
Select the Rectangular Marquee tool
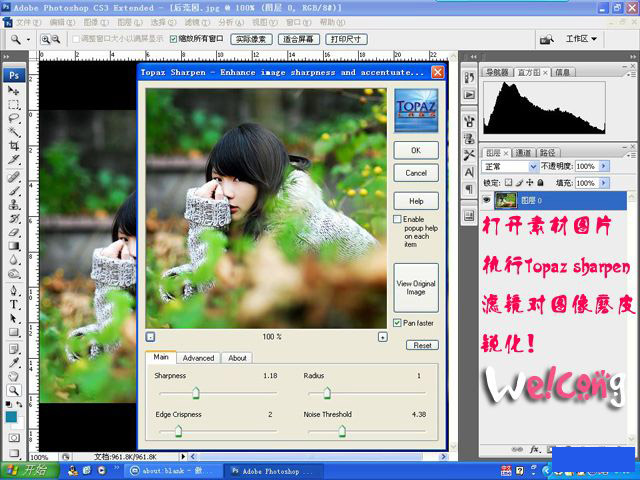click(x=13, y=104)
